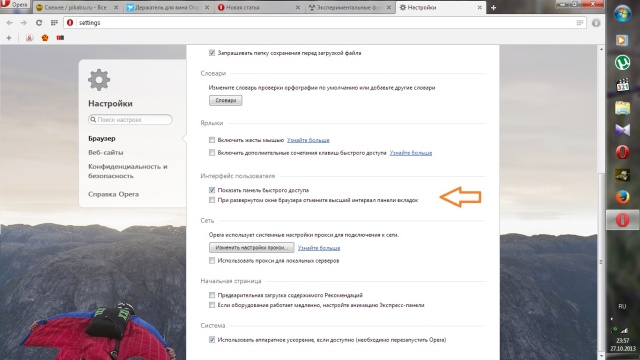
Task: Click the Интерфейс пользователя heading
Action: pos(238,176)
